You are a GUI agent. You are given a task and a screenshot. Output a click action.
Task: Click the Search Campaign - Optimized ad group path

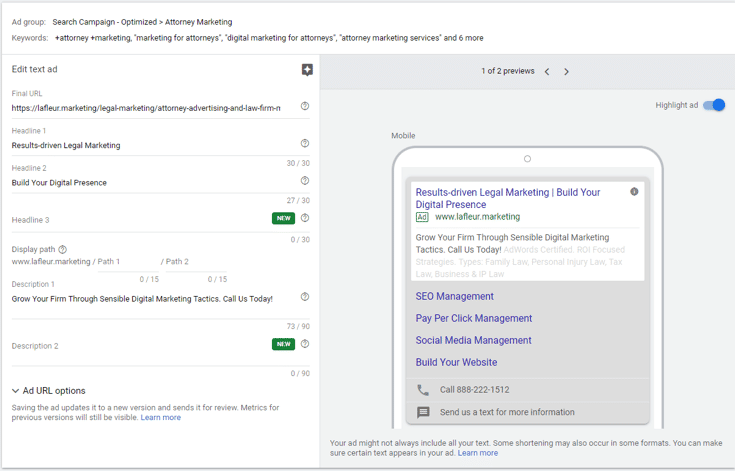click(142, 22)
